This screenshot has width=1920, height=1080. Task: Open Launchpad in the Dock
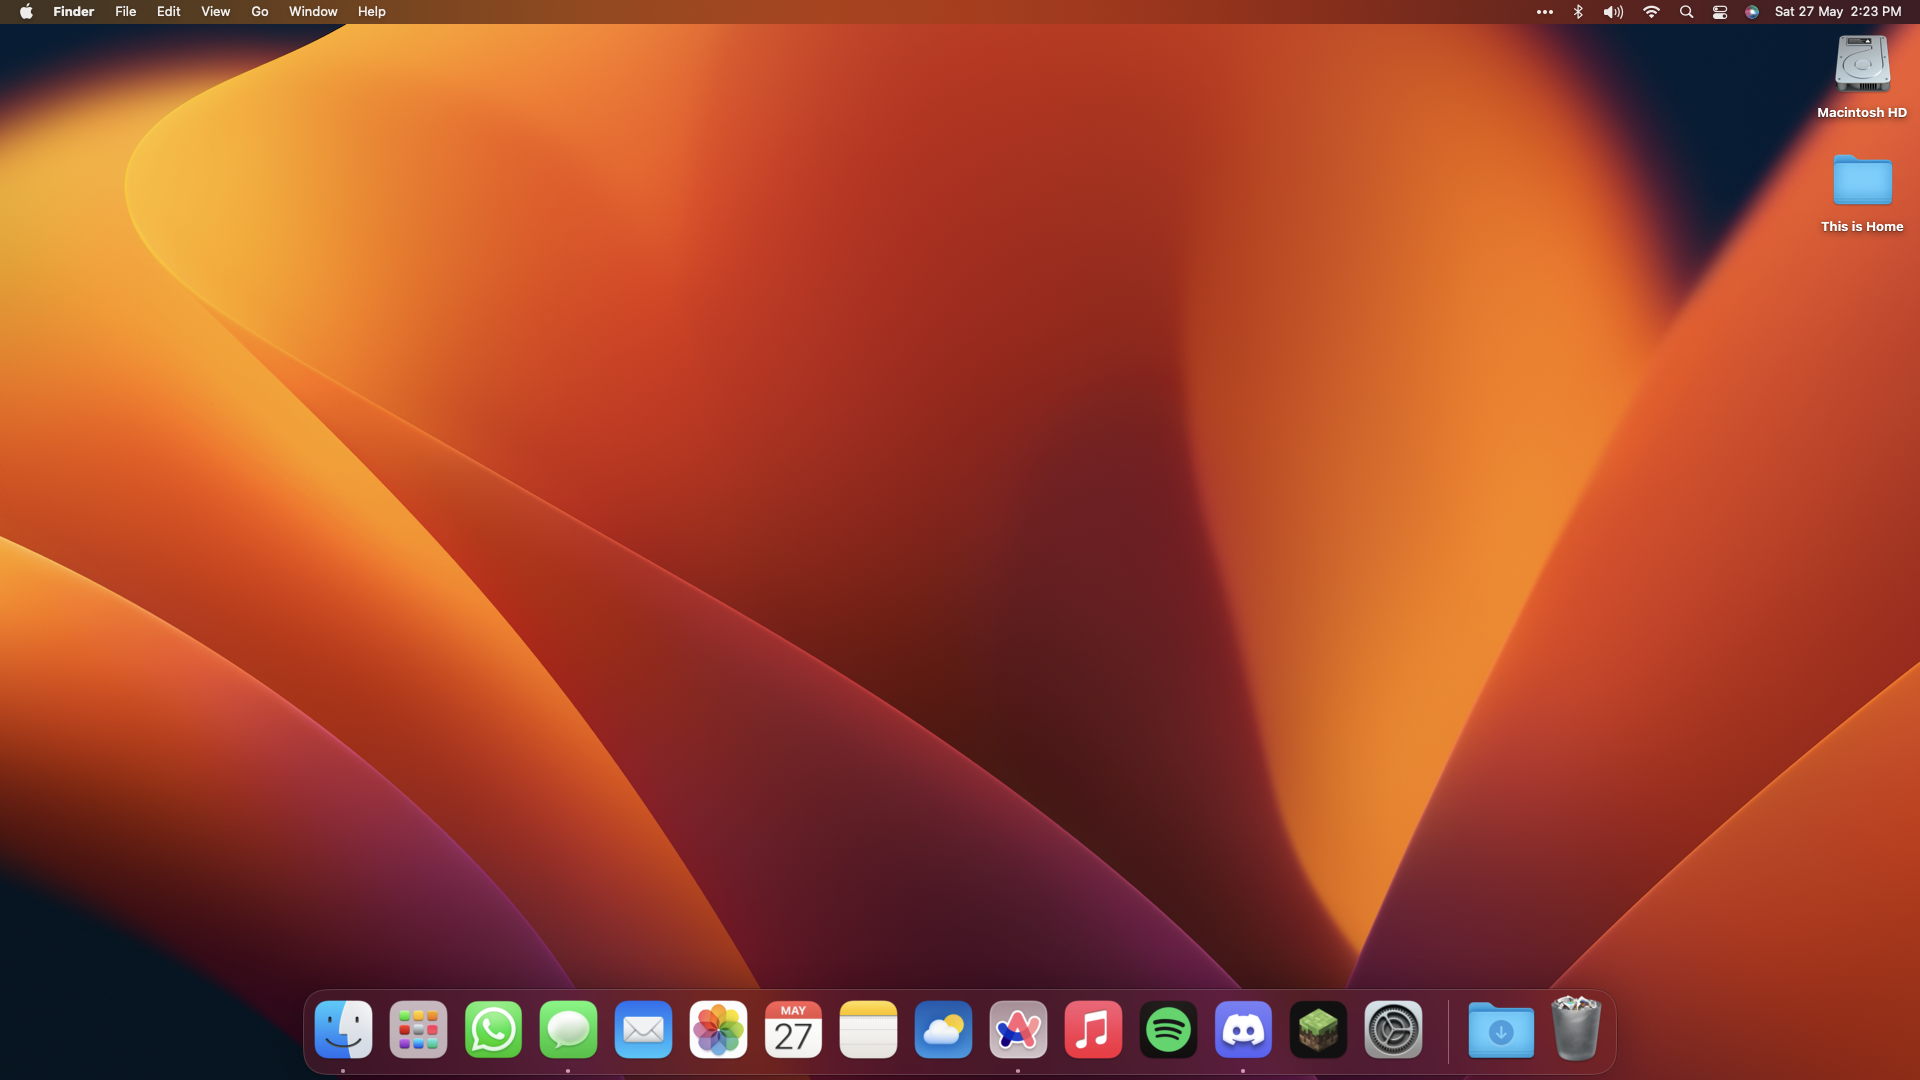click(418, 1029)
